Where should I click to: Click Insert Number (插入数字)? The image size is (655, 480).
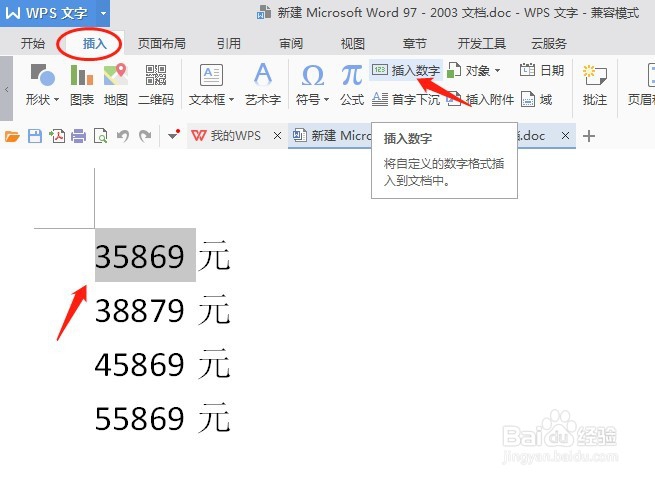coord(406,70)
